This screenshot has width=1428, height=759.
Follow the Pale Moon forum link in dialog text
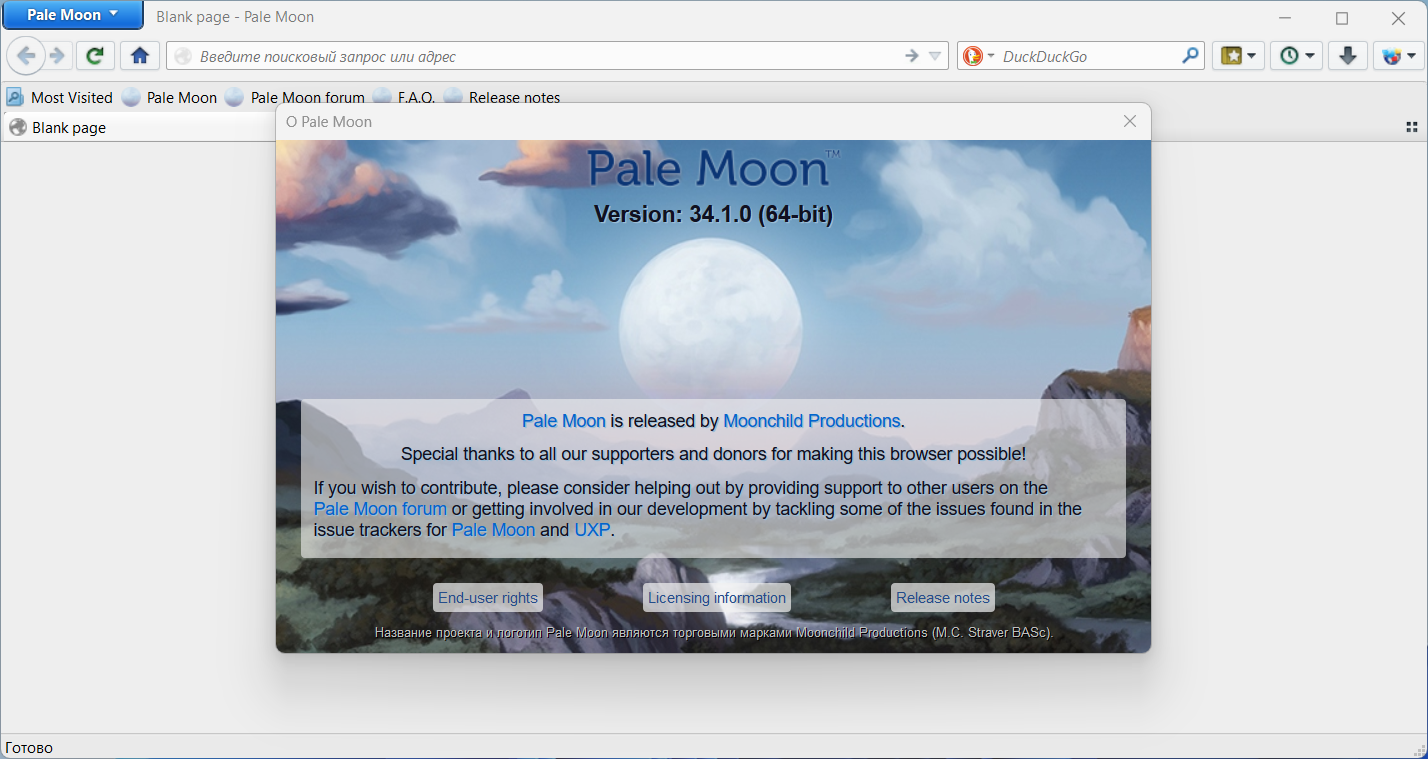(x=380, y=509)
